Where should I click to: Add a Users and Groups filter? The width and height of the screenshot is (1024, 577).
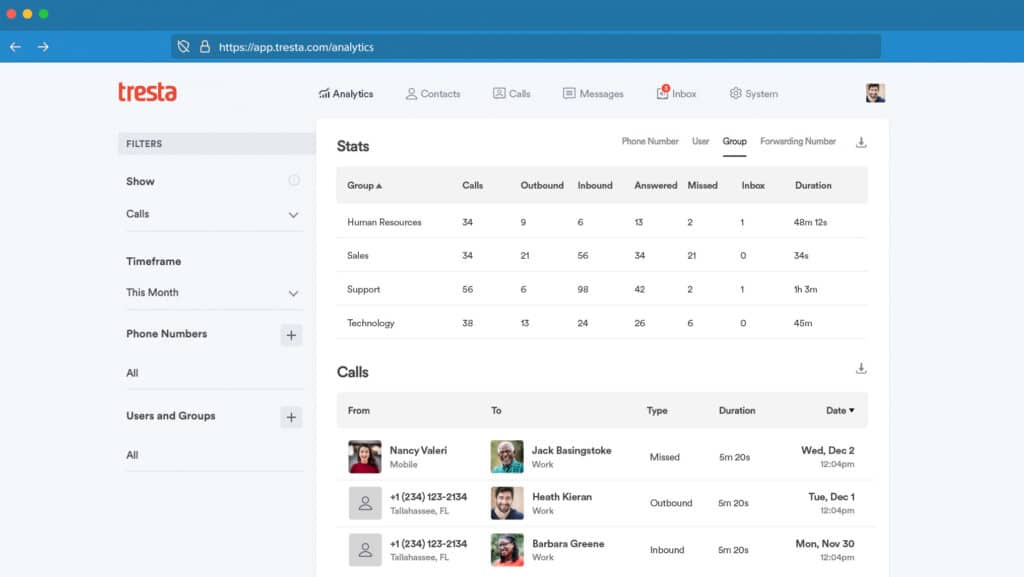291,417
